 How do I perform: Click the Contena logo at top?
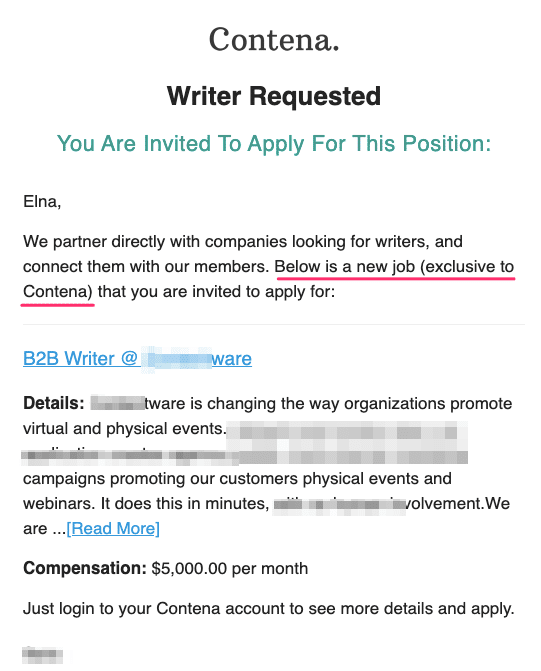click(x=274, y=40)
